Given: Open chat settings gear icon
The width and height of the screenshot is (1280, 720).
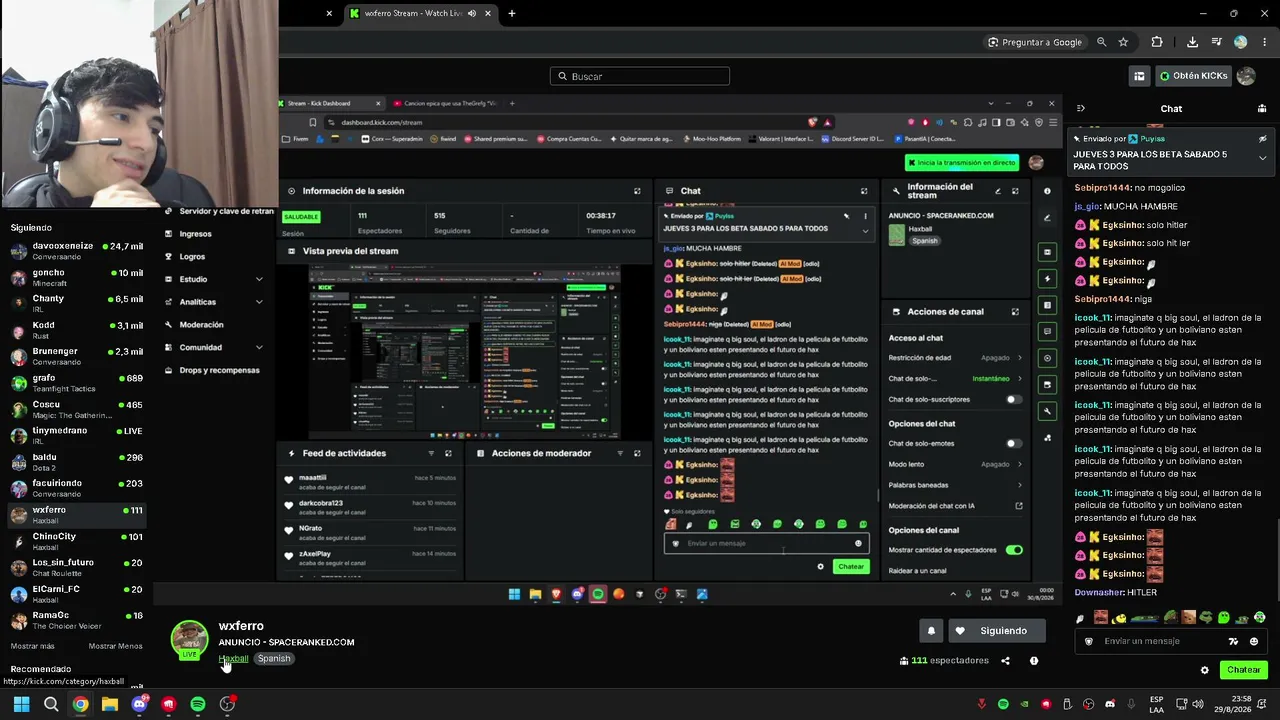Looking at the screenshot, I should pyautogui.click(x=1204, y=670).
